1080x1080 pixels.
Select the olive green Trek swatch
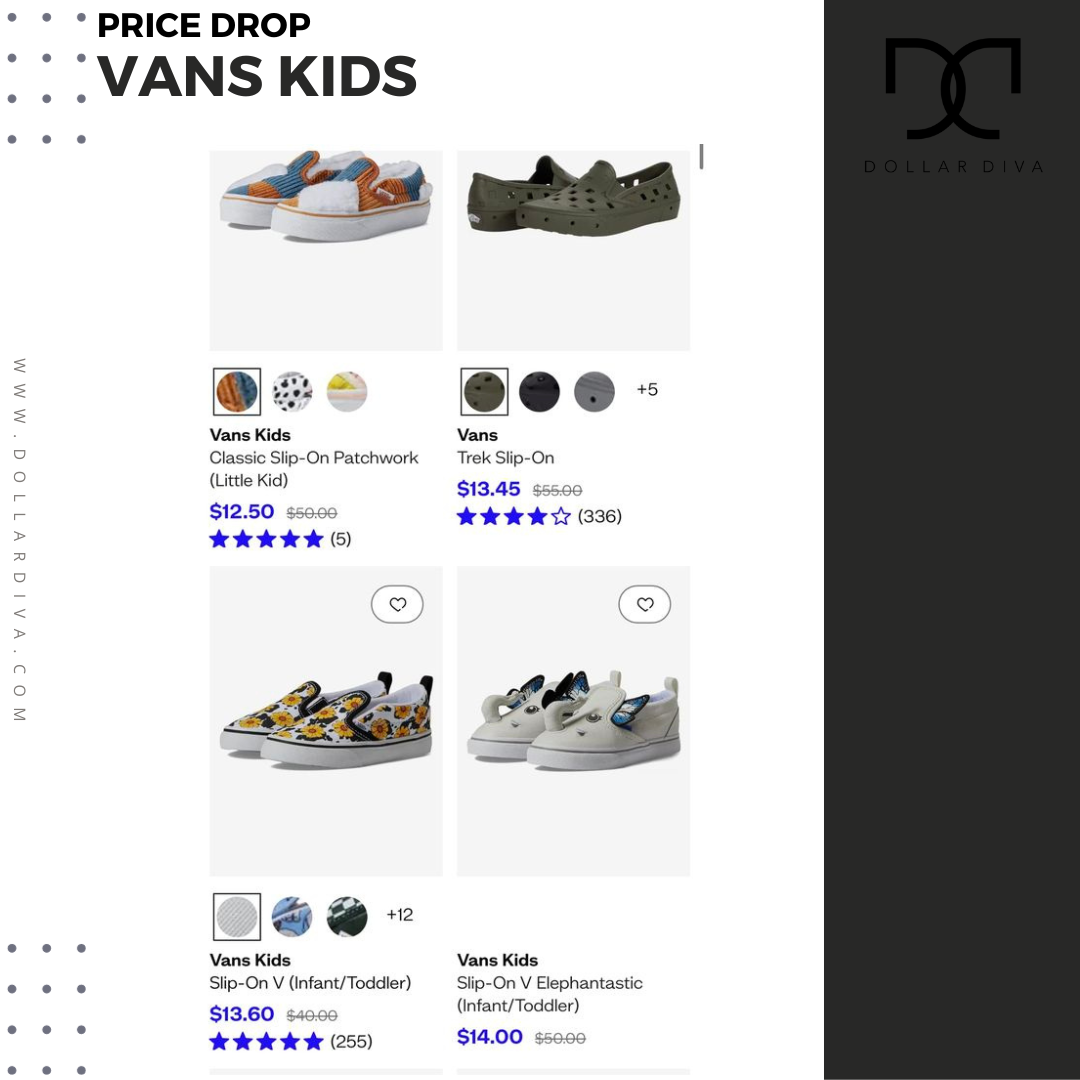pos(484,392)
